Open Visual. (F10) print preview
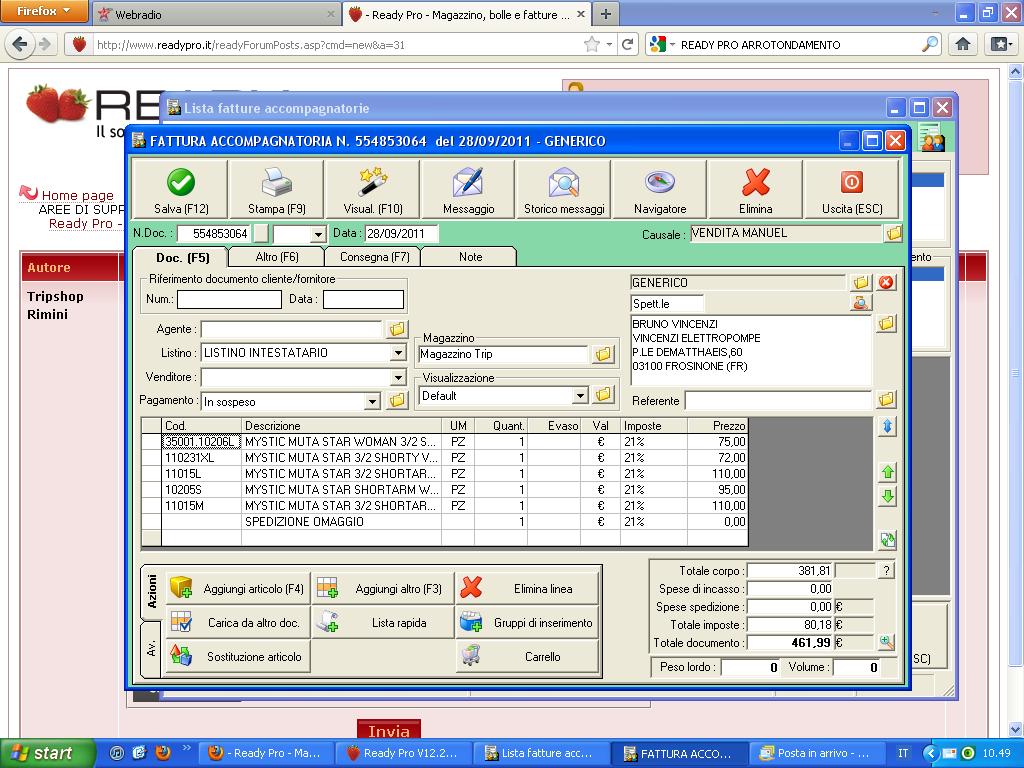1024x768 pixels. tap(373, 183)
